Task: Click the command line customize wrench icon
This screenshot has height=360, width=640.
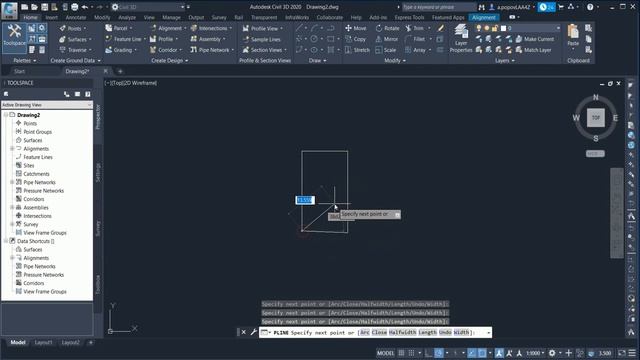Action: point(253,332)
